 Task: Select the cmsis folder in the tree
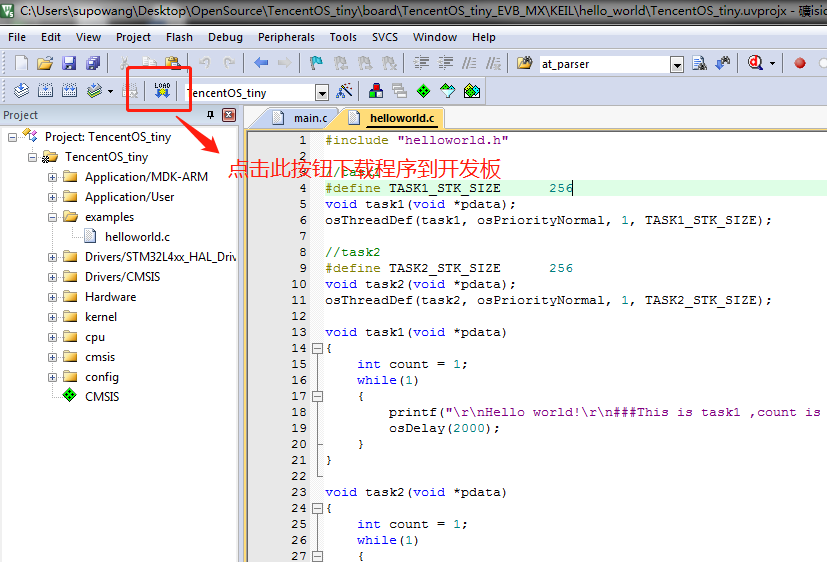[x=100, y=357]
